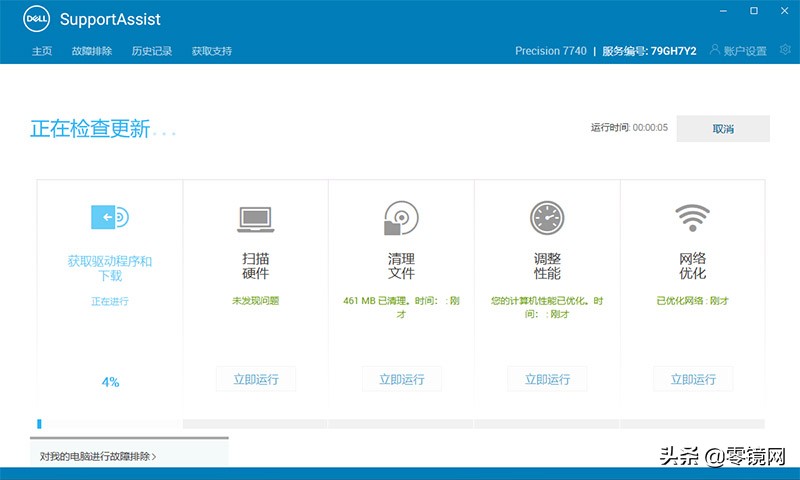Viewport: 800px width, 480px height.
Task: Open the settings gear icon
Action: (785, 49)
